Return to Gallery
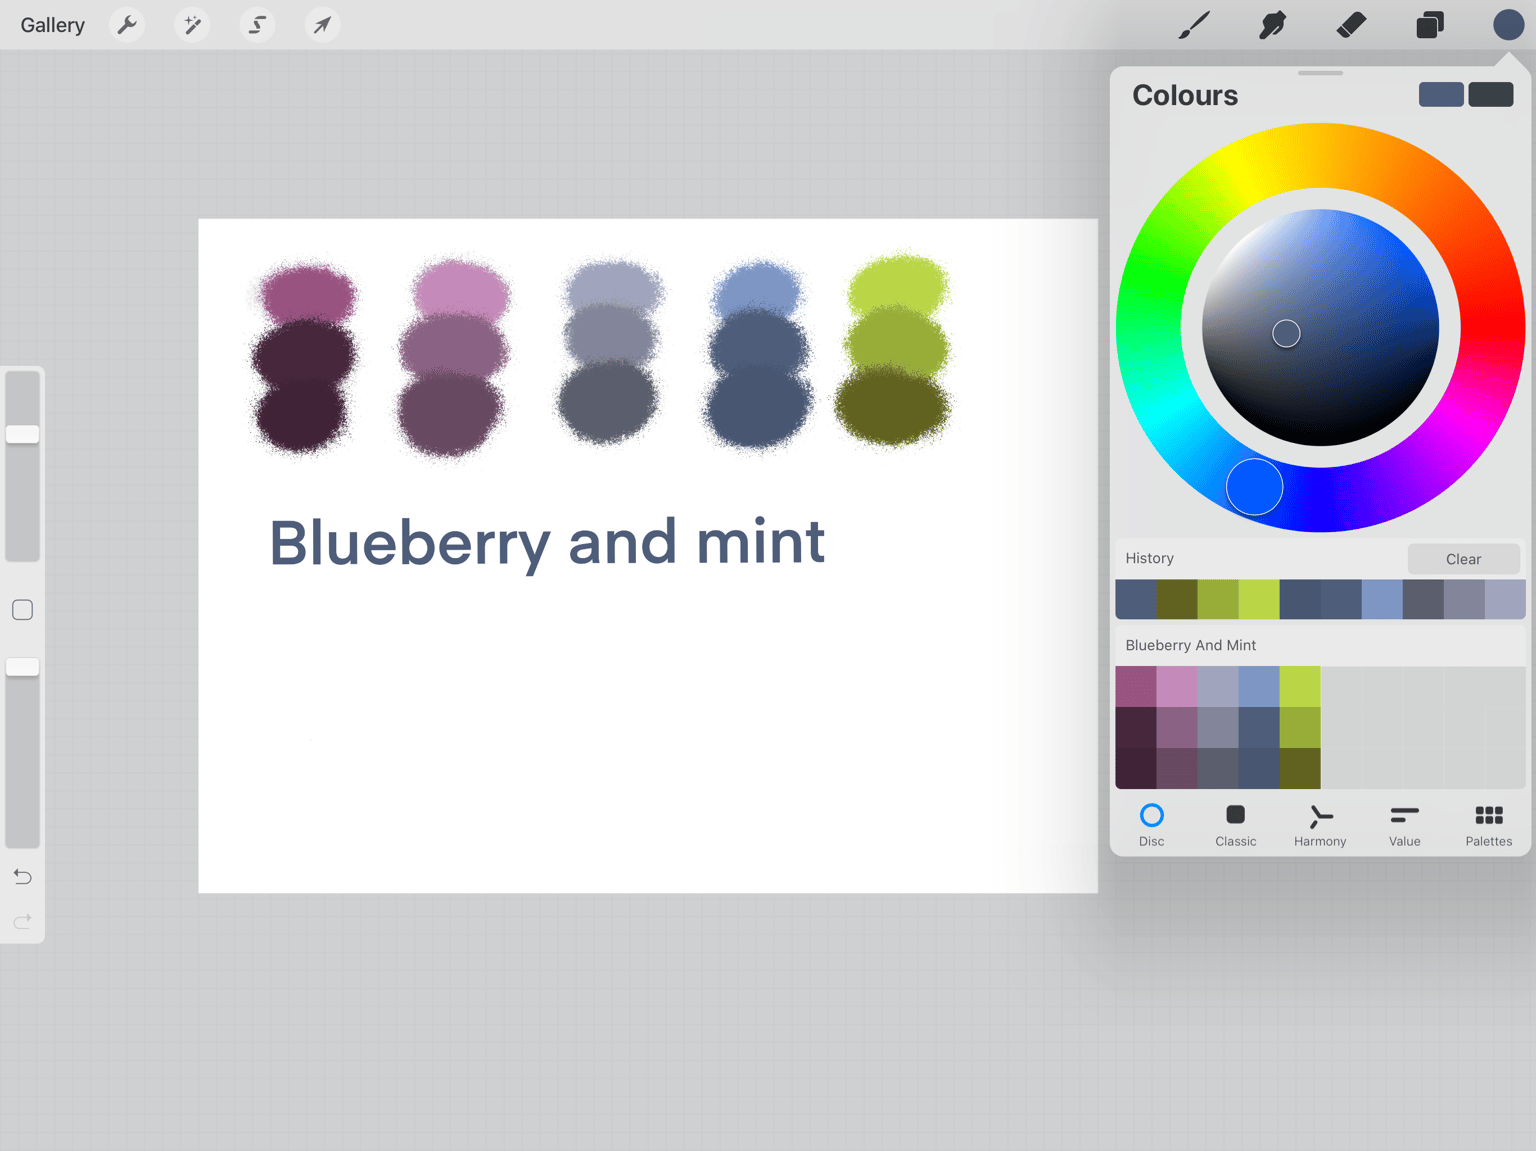Viewport: 1536px width, 1151px height. pos(52,24)
